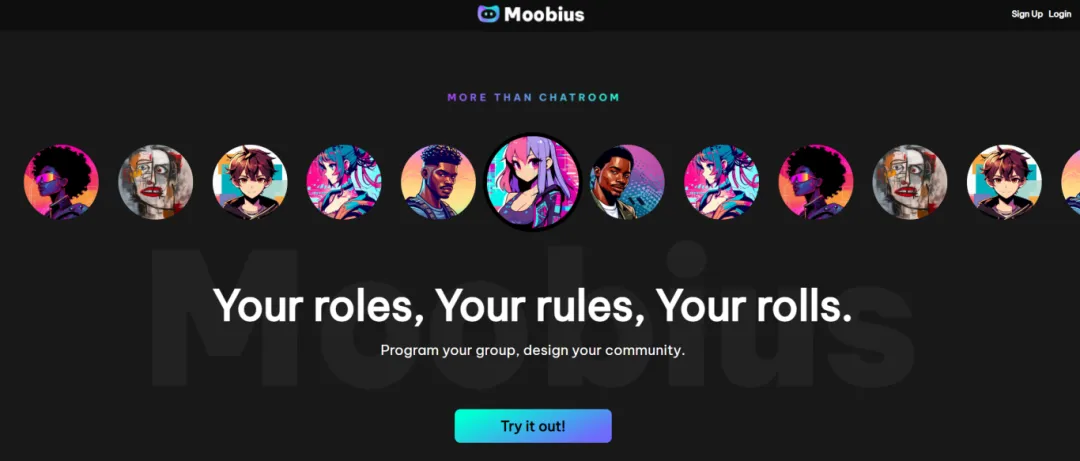Screen dimensions: 1080x461
Task: Click the Program your group subtitle text
Action: 533,350
